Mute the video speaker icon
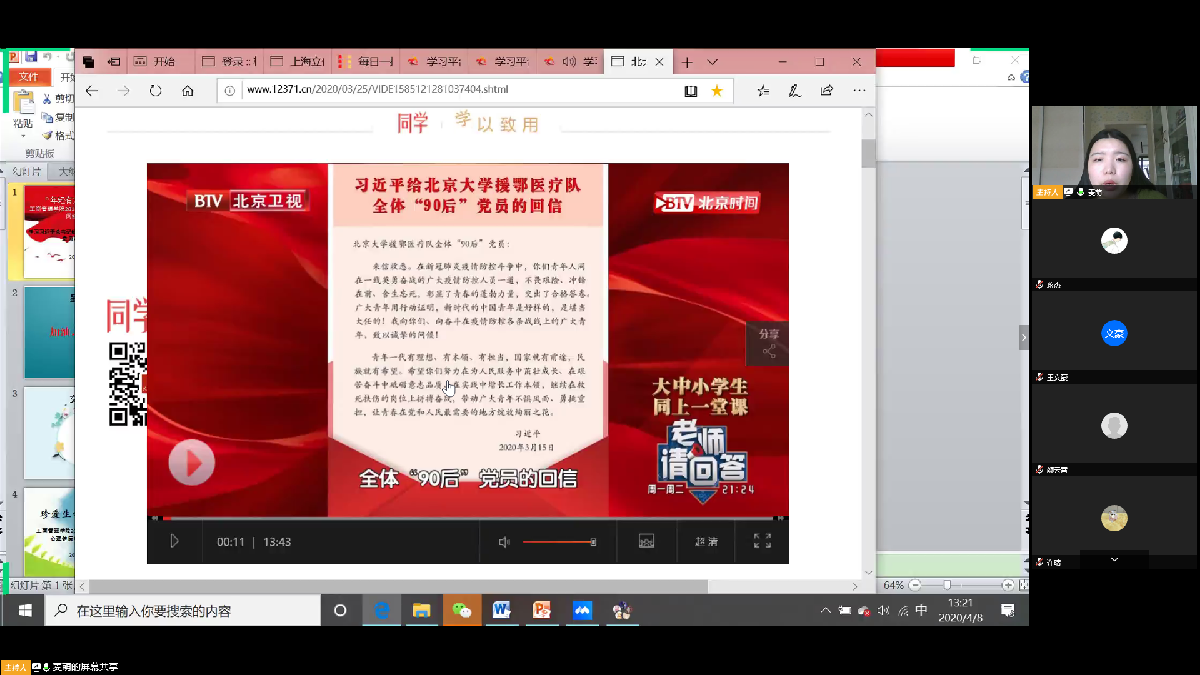 (x=504, y=542)
